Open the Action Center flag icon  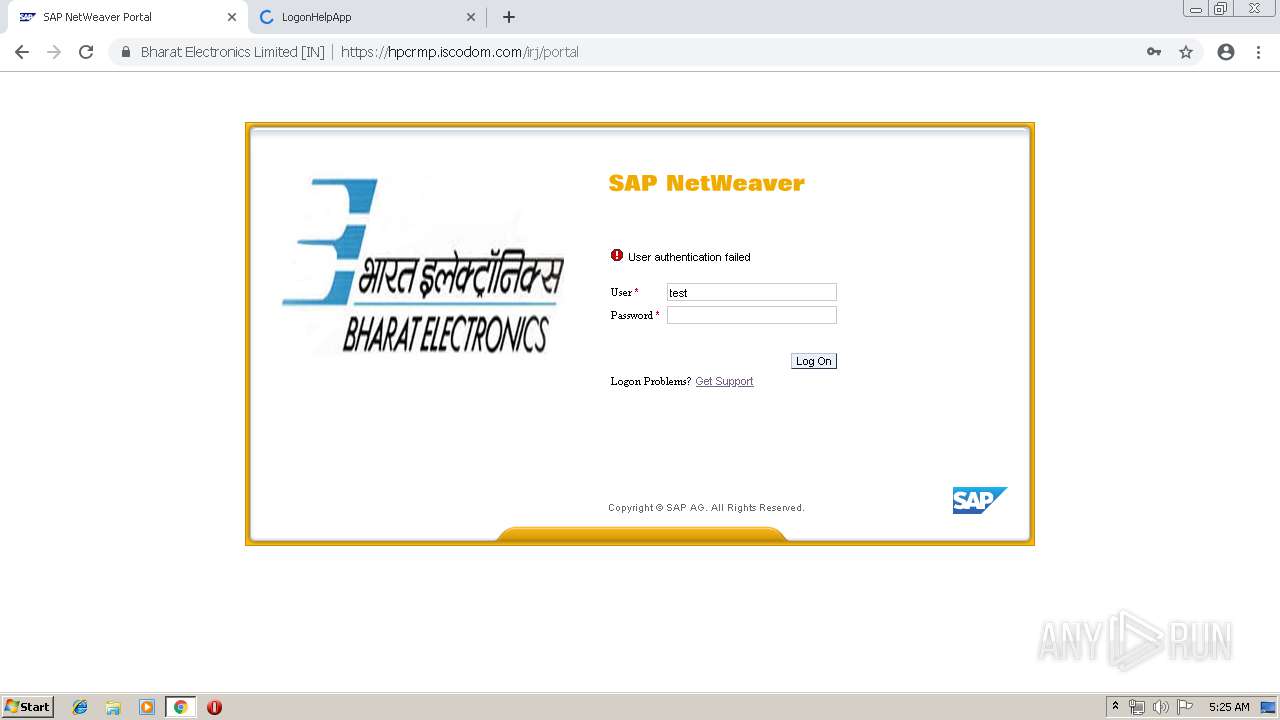[1185, 707]
